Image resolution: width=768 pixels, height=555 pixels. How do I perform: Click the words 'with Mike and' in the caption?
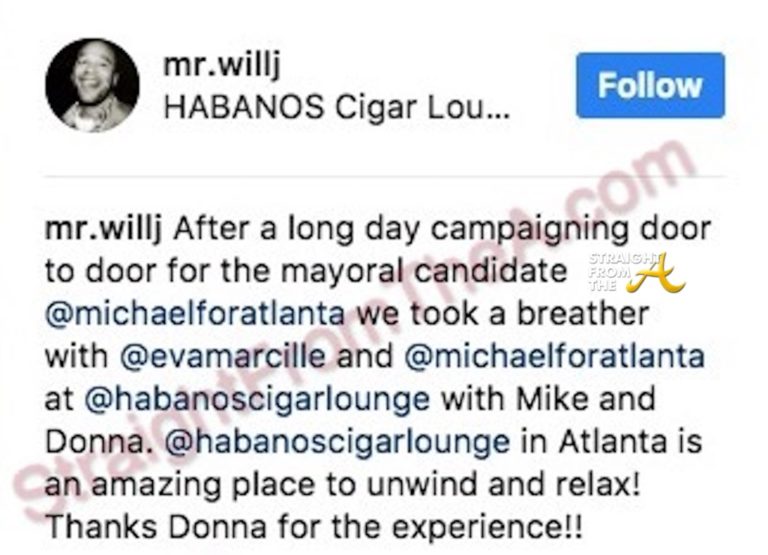tap(549, 399)
